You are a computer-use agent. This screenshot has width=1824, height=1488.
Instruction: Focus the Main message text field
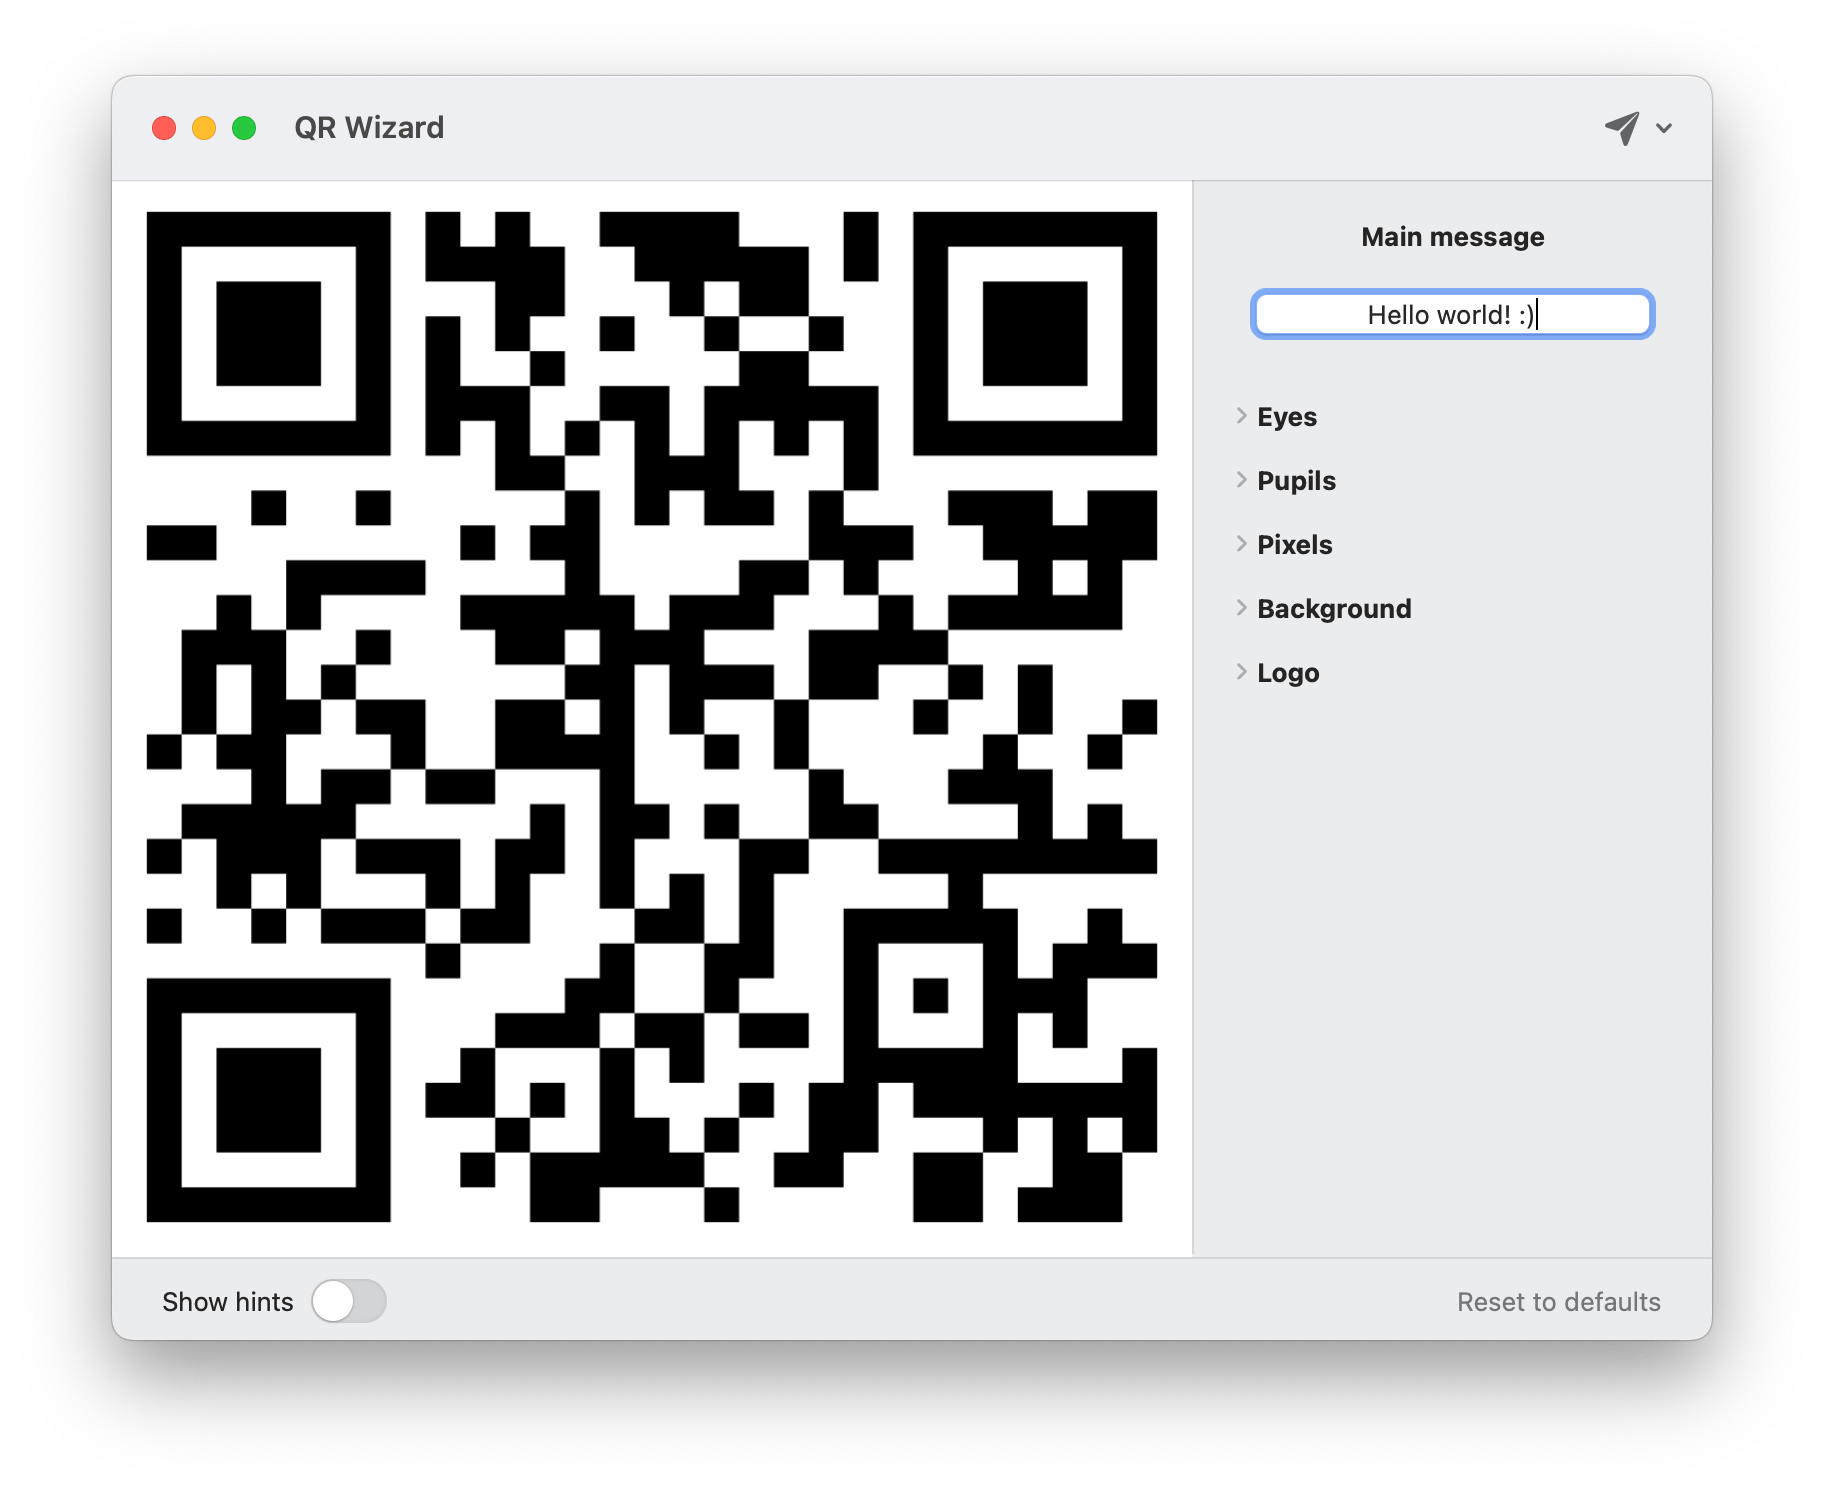point(1451,314)
